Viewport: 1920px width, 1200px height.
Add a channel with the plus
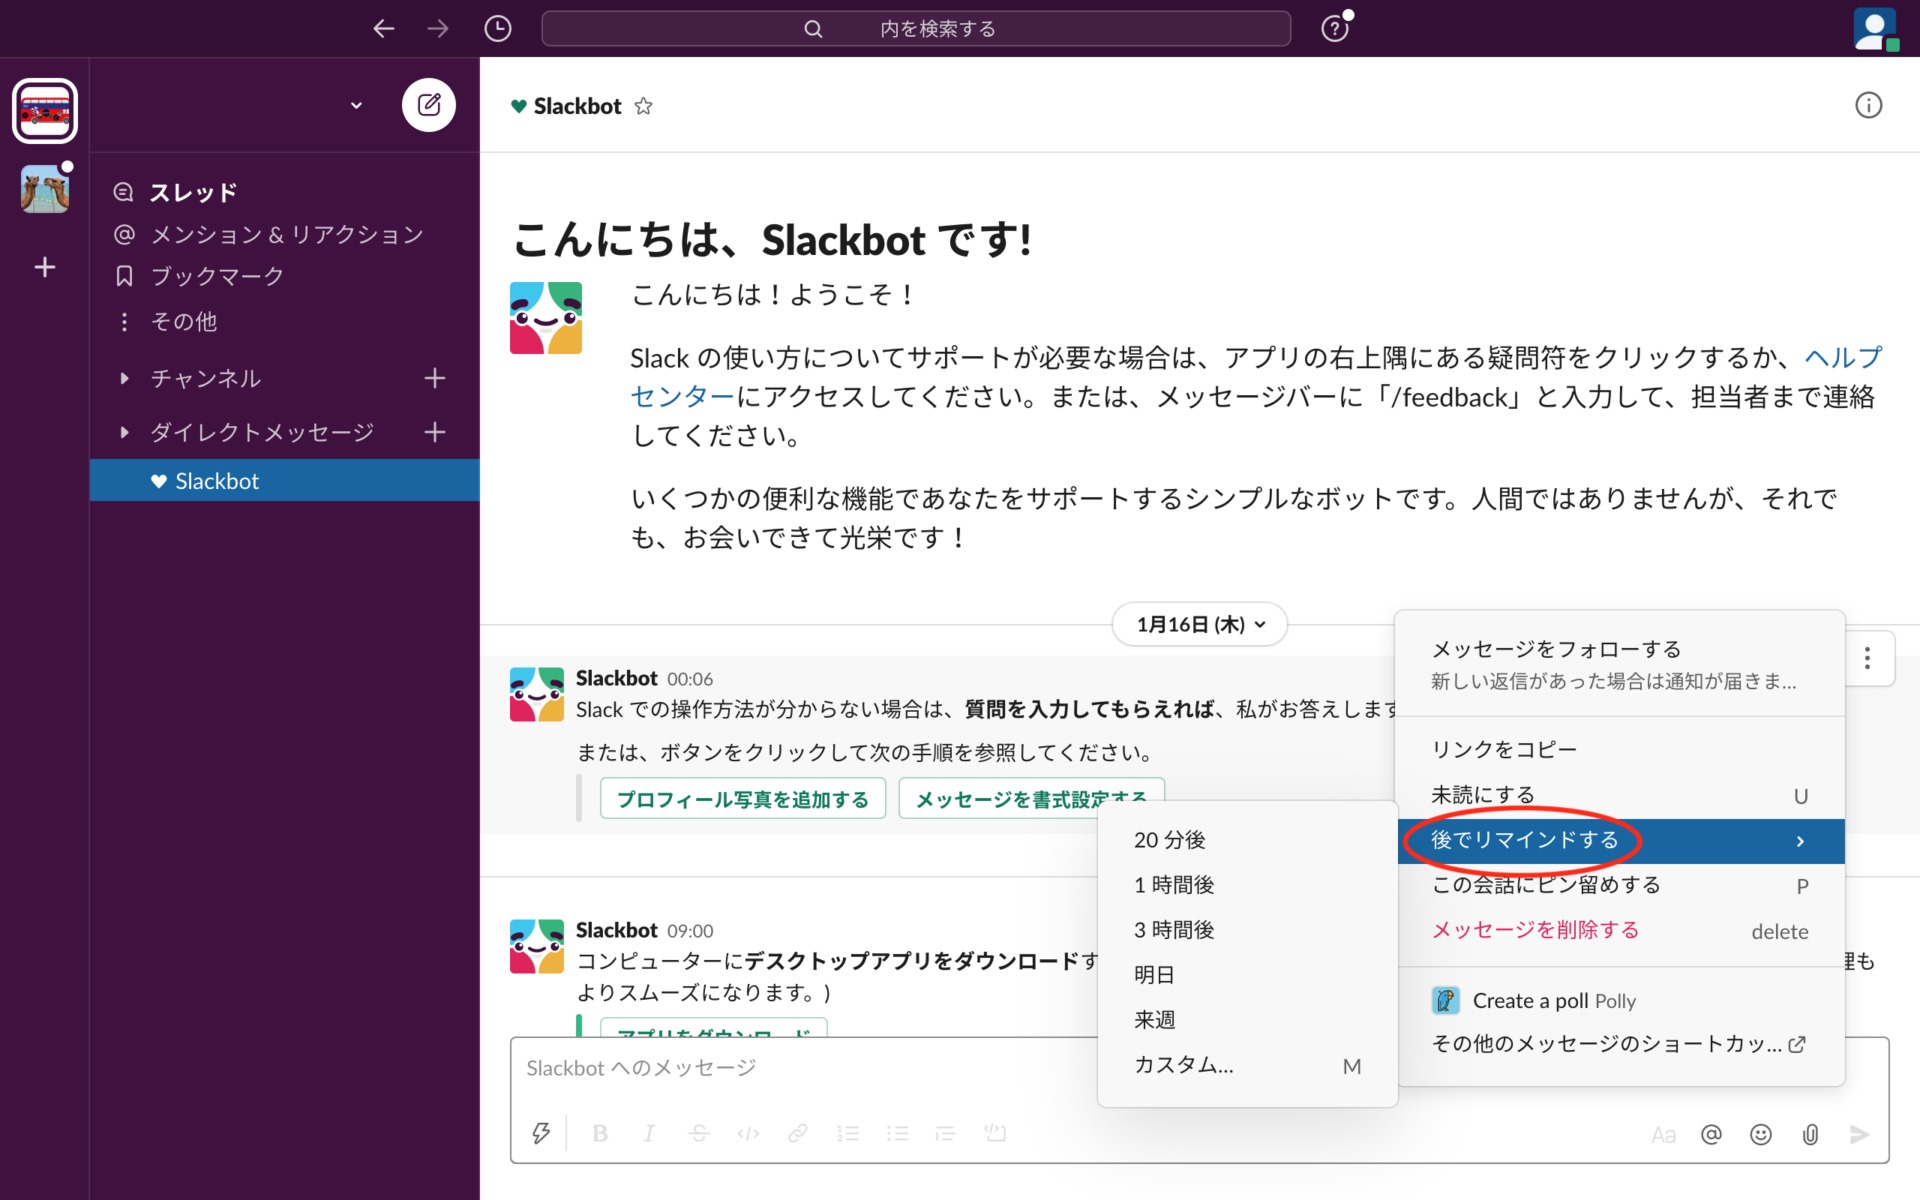coord(434,378)
